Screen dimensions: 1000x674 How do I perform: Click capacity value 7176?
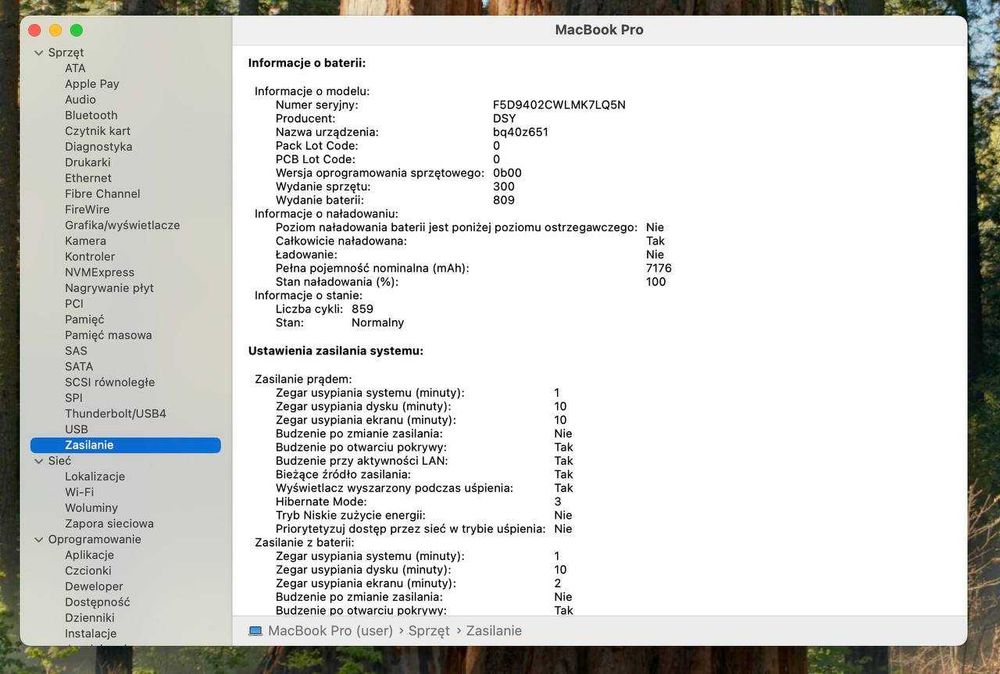(x=658, y=268)
